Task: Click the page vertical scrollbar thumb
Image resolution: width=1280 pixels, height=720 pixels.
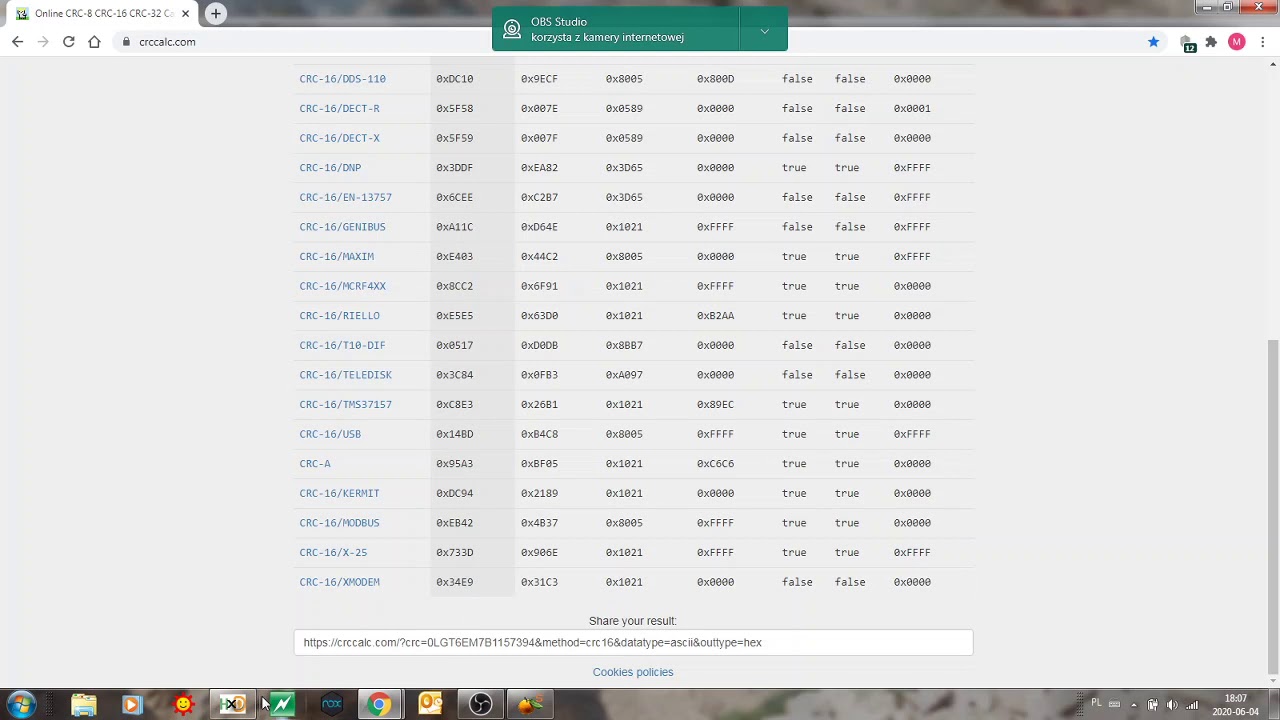Action: coord(1272,505)
